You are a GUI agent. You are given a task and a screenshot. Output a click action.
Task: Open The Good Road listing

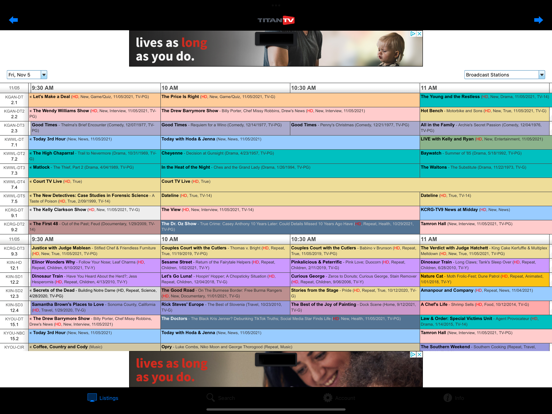coord(225,294)
